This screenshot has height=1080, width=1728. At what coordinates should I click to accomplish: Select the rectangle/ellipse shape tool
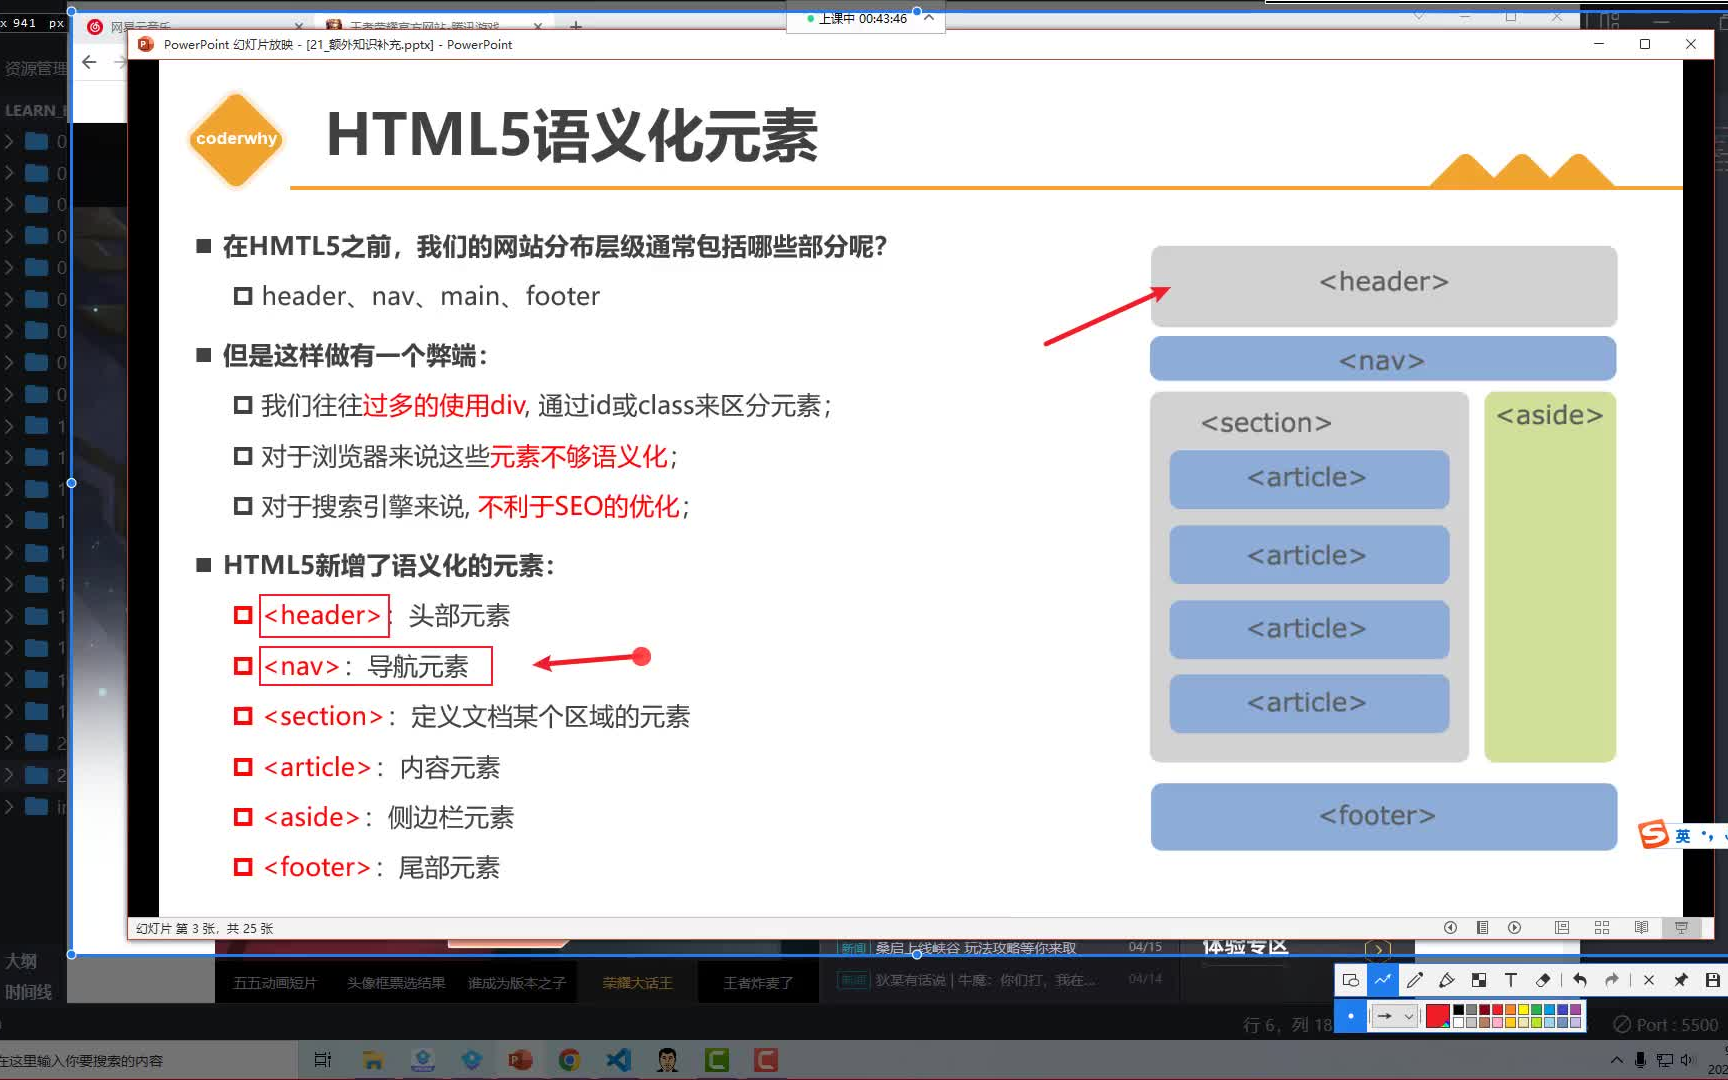pos(1350,980)
